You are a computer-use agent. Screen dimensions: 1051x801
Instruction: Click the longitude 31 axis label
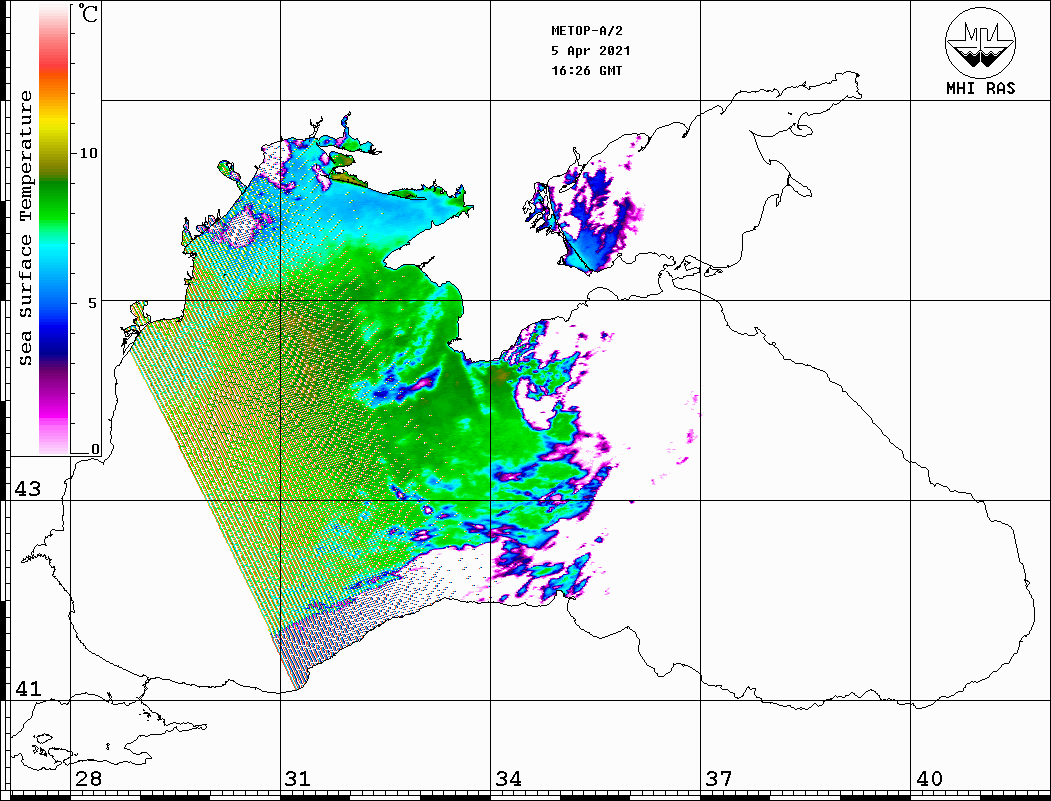click(298, 779)
